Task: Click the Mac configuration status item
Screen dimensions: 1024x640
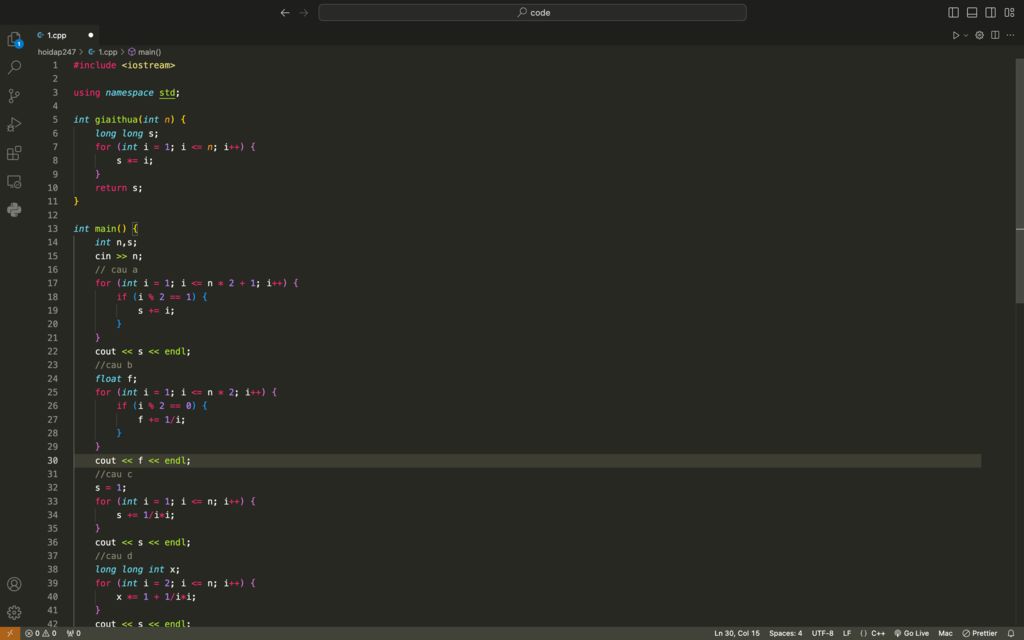Action: point(945,633)
